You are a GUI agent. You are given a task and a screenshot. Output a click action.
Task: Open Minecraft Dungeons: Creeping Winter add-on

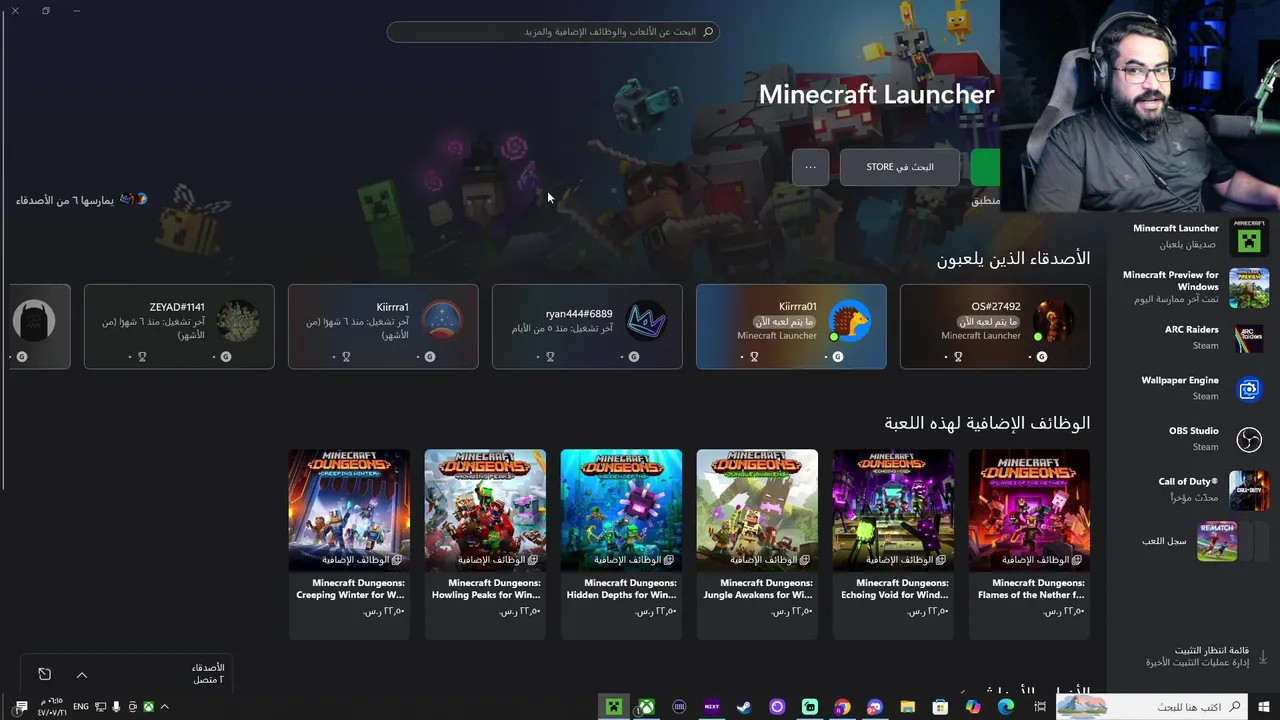[x=349, y=543]
